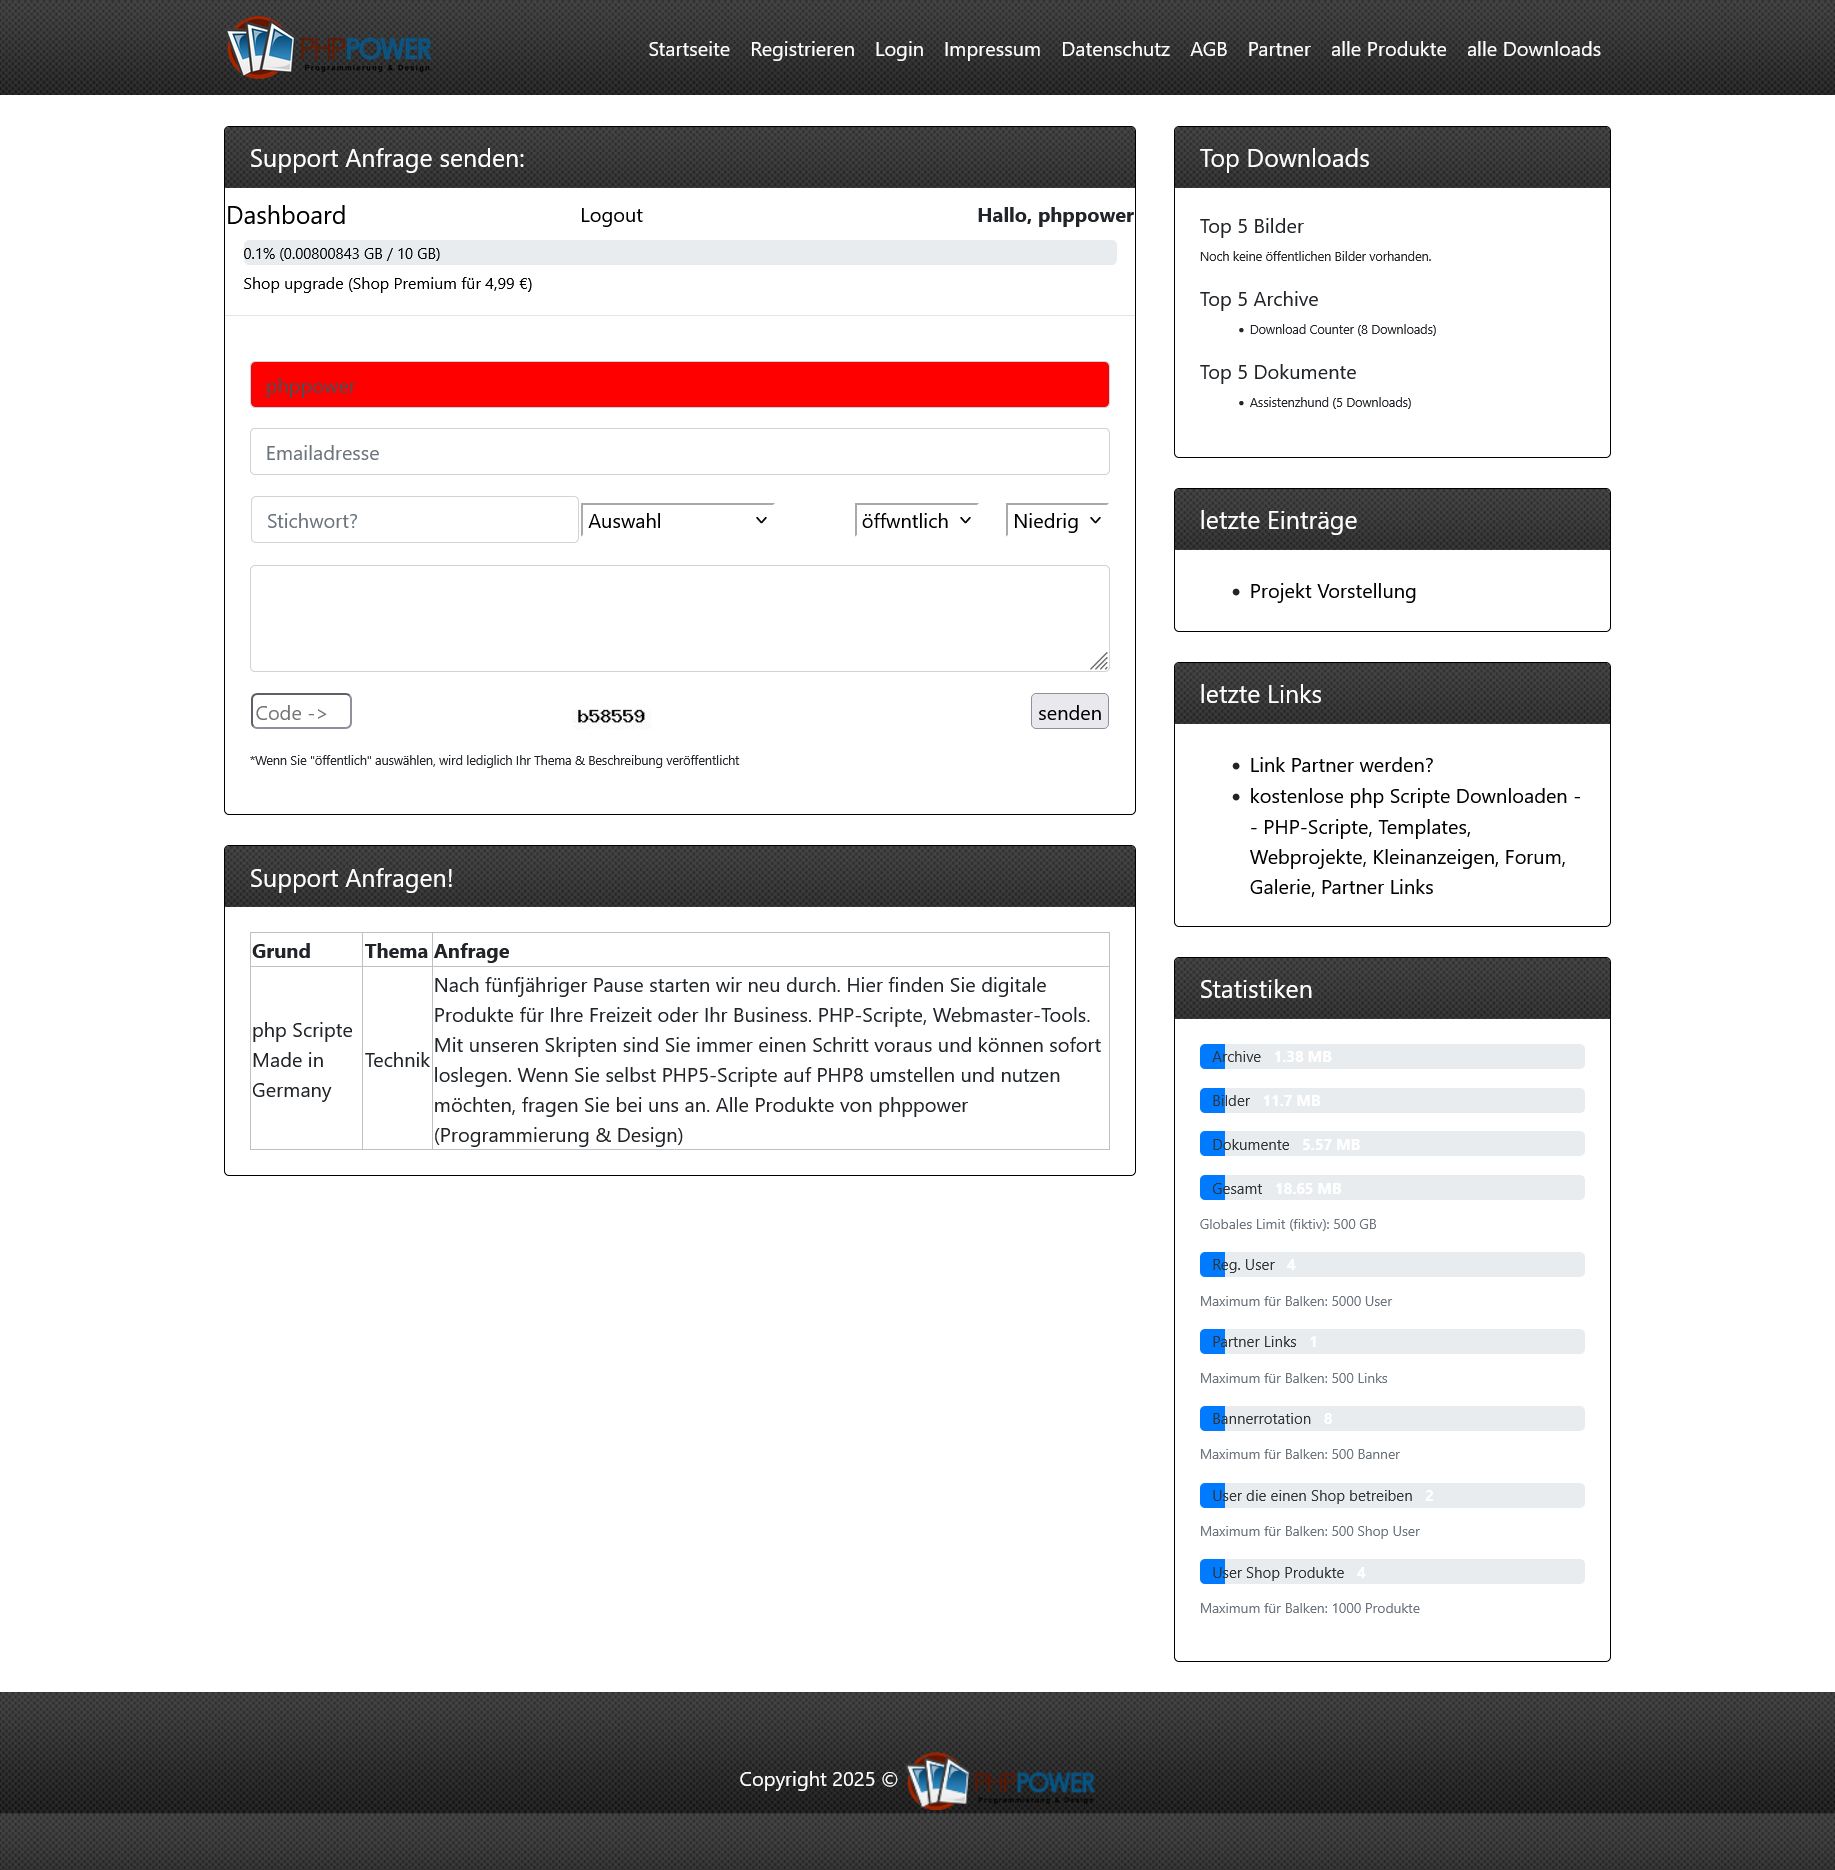Focus the Emailadresse input field
The width and height of the screenshot is (1835, 1870).
[x=679, y=452]
